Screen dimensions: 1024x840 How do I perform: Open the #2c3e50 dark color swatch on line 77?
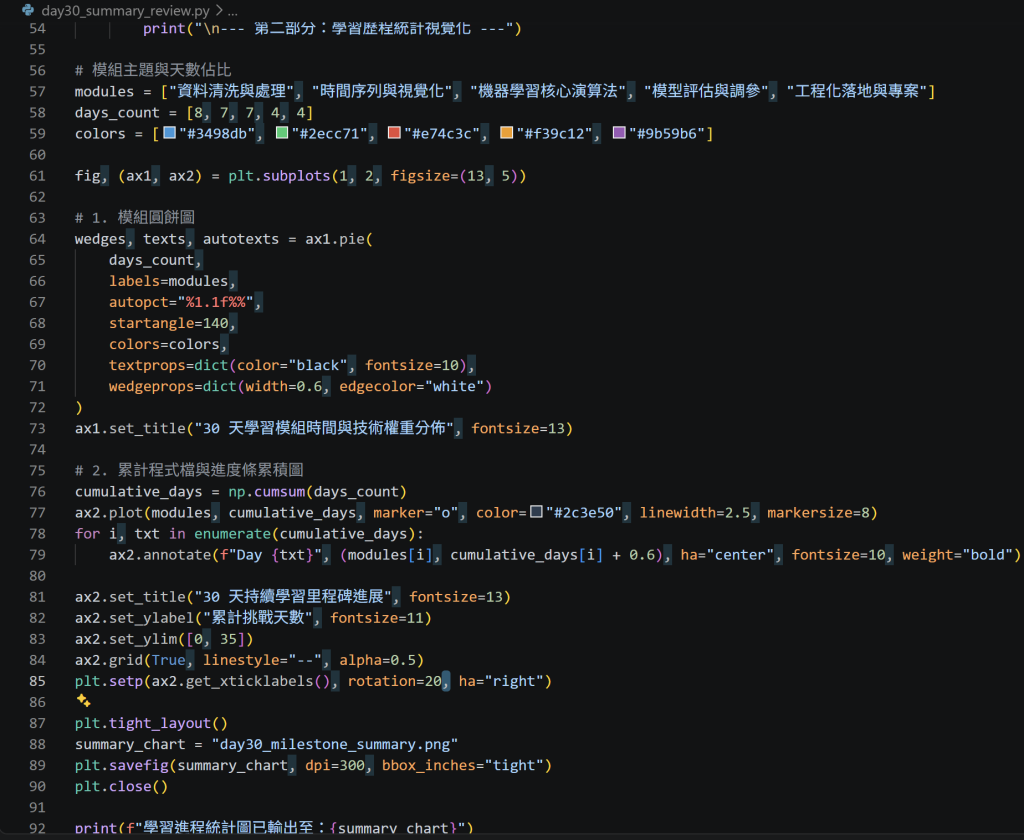(536, 511)
